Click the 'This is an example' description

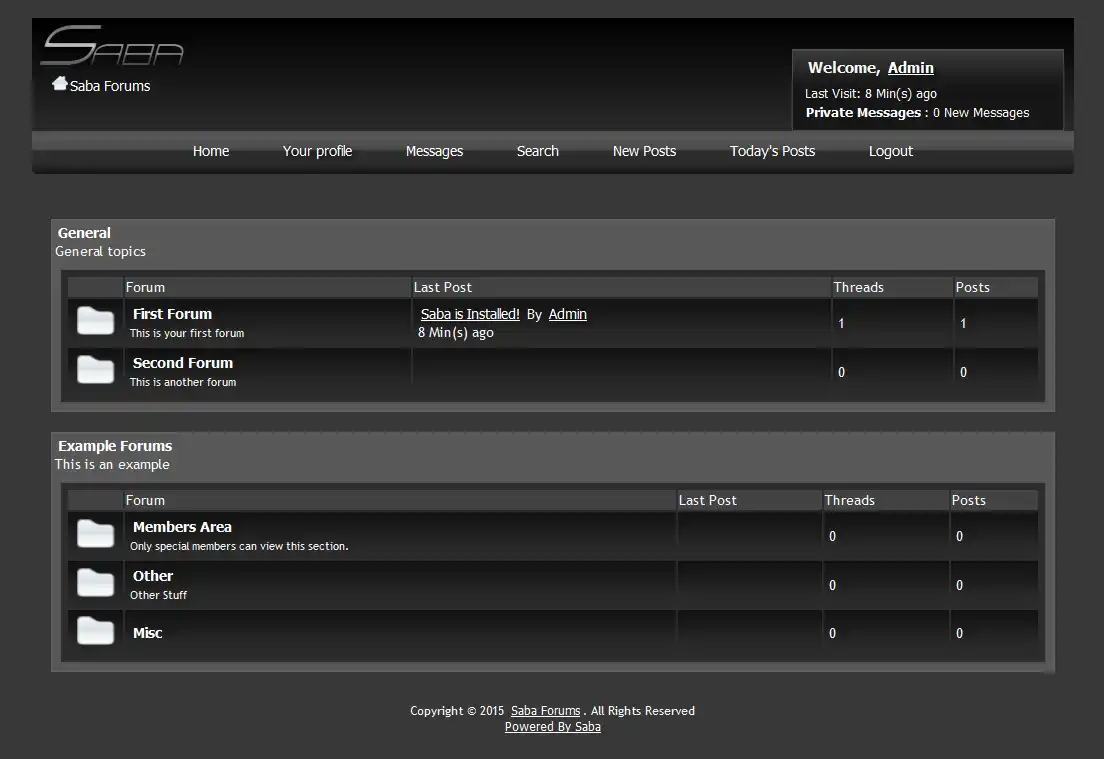[x=112, y=464]
